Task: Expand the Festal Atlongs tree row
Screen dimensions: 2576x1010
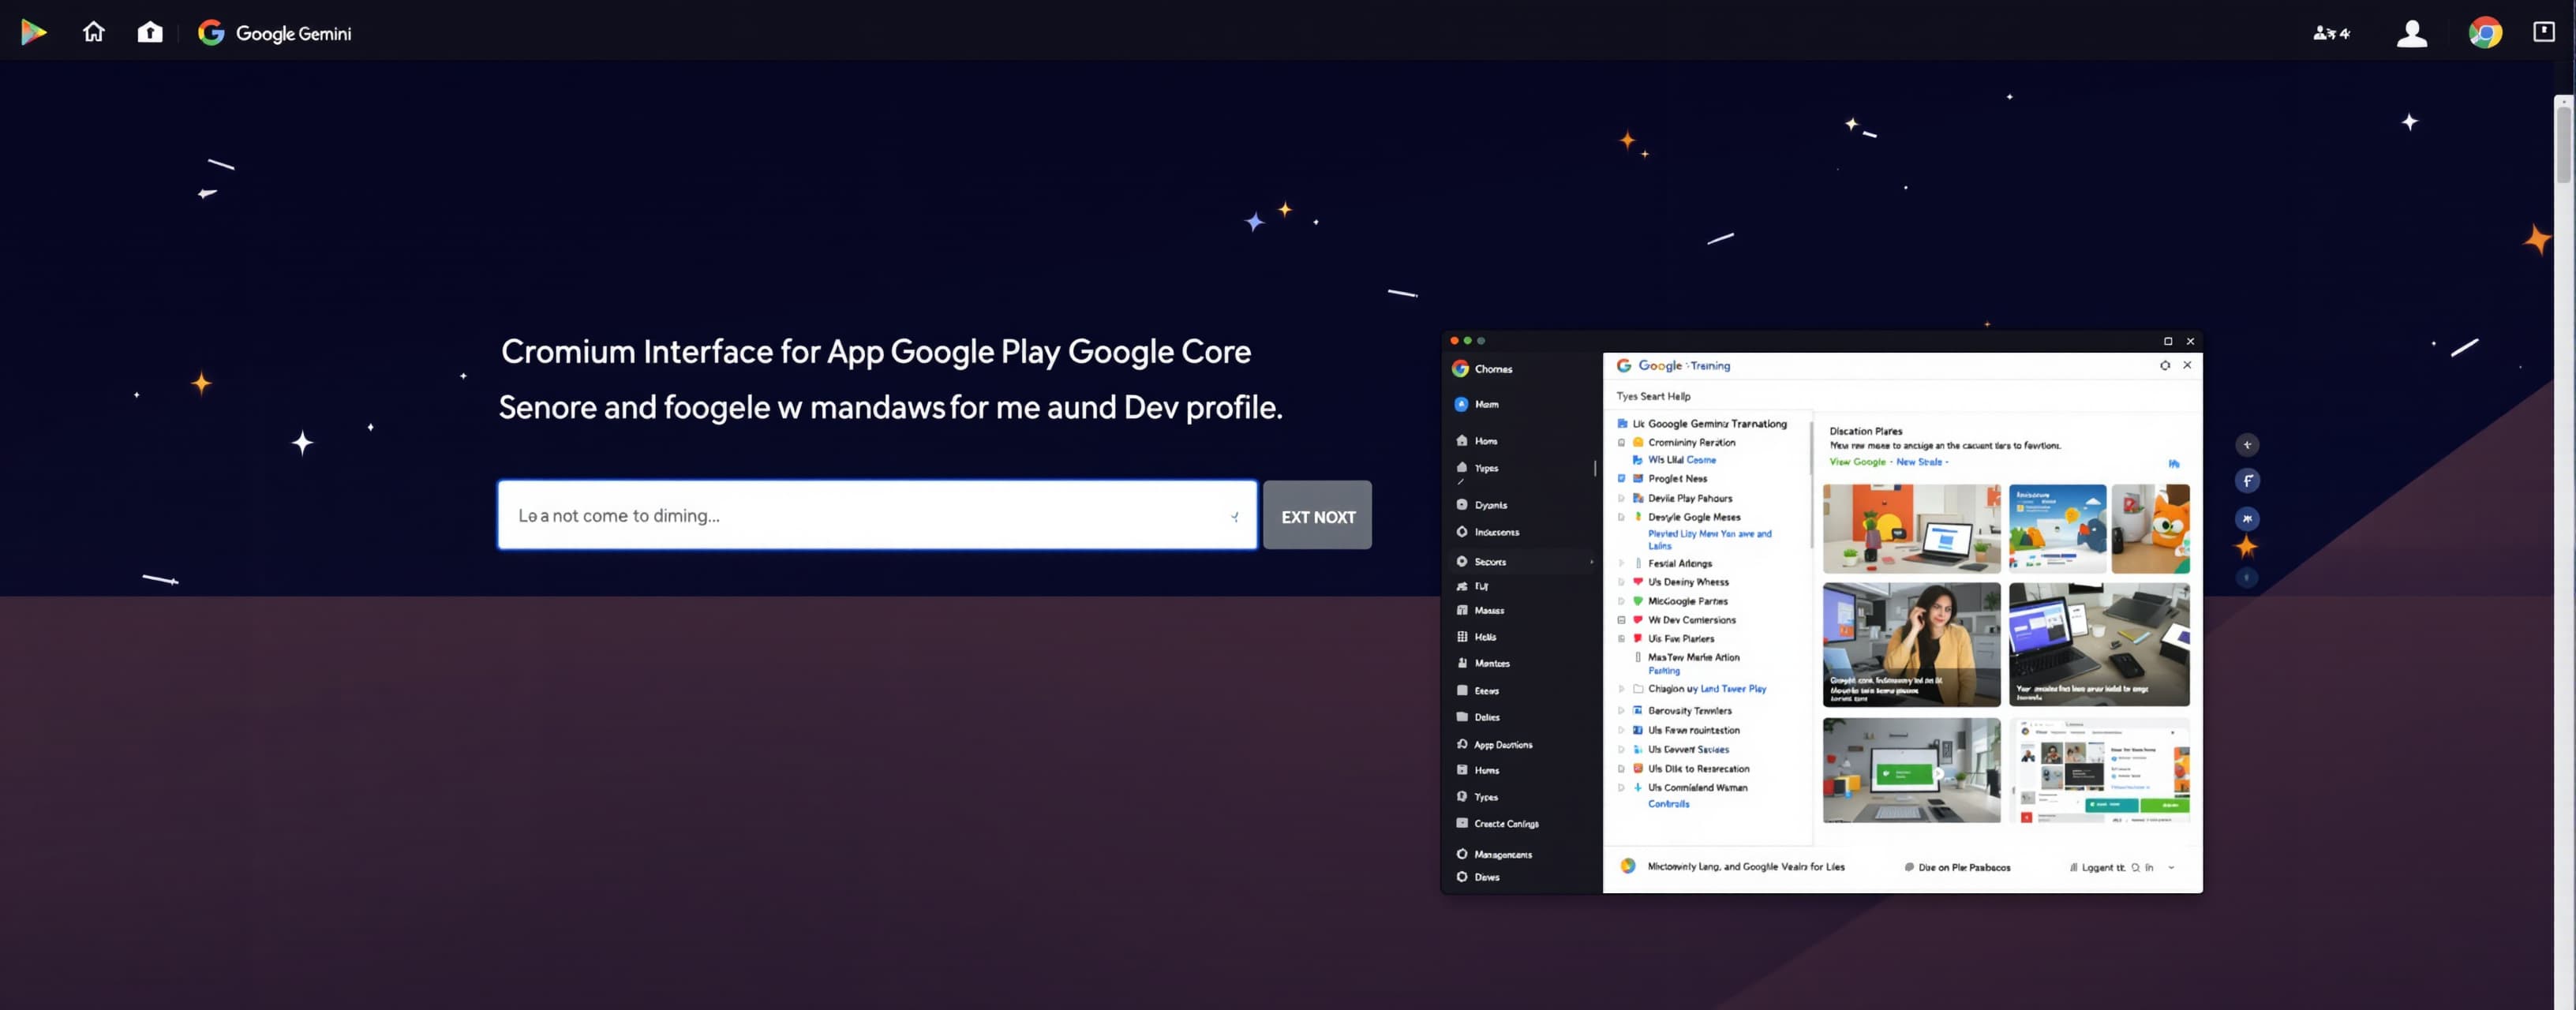Action: (x=1622, y=563)
